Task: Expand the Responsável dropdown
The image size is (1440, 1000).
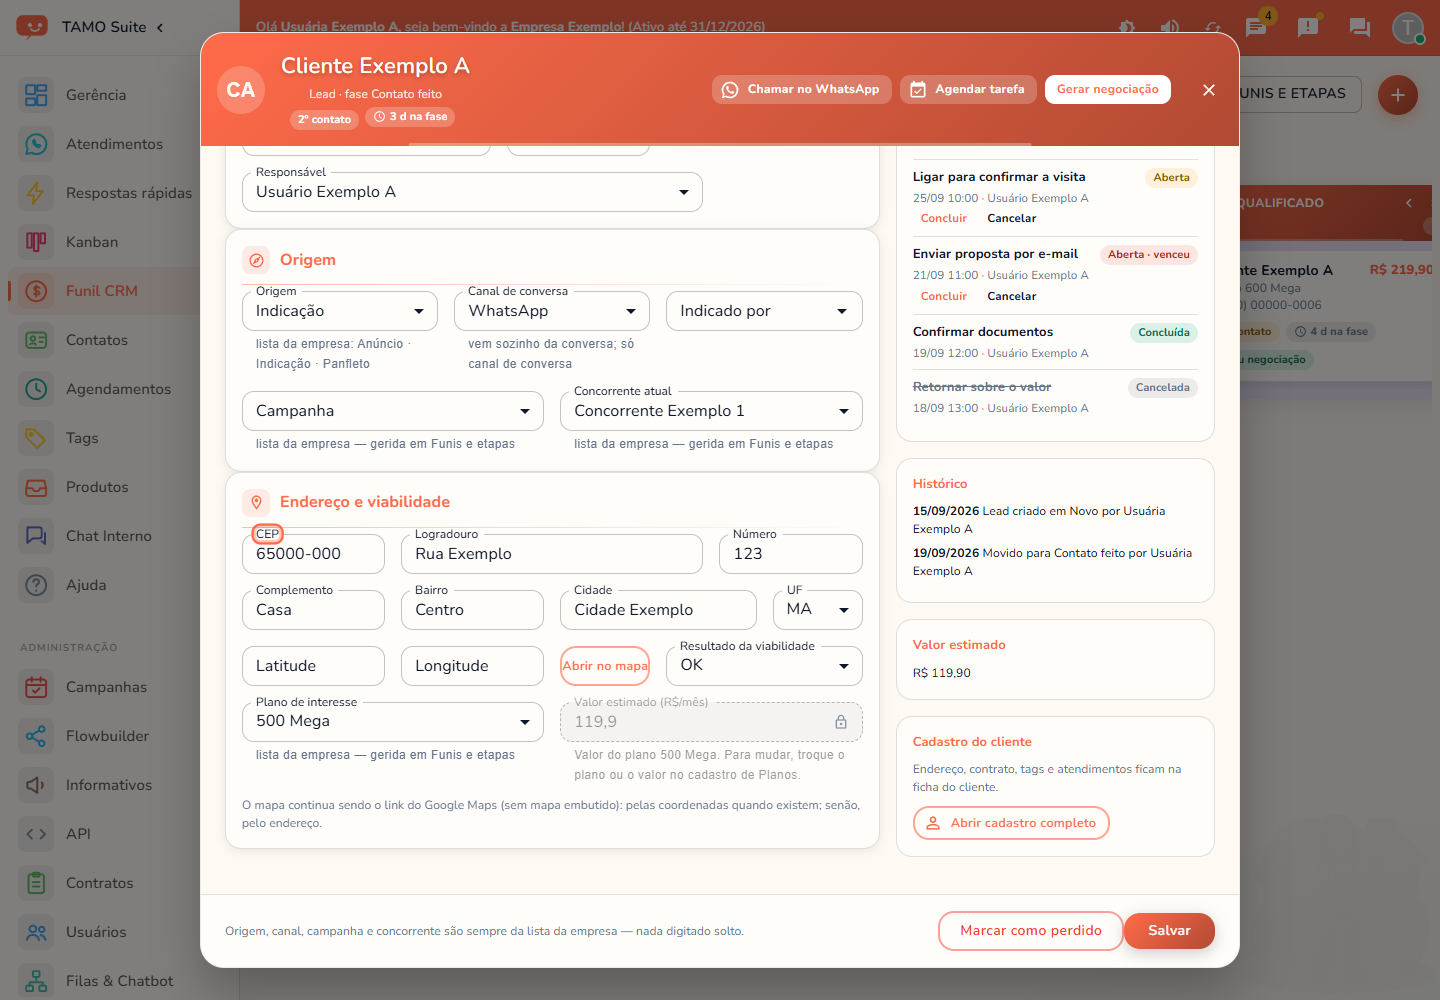Action: click(x=472, y=192)
